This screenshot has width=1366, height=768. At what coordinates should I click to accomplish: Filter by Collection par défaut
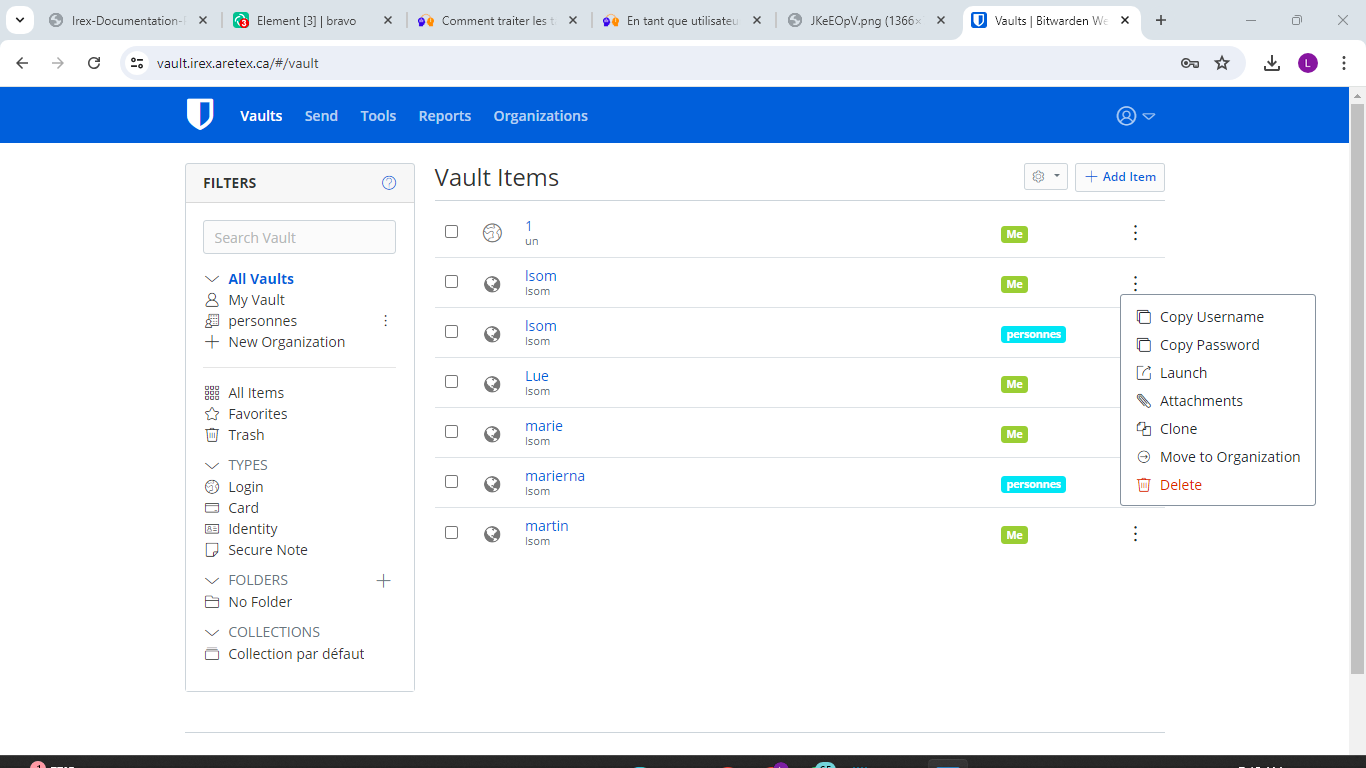[296, 654]
